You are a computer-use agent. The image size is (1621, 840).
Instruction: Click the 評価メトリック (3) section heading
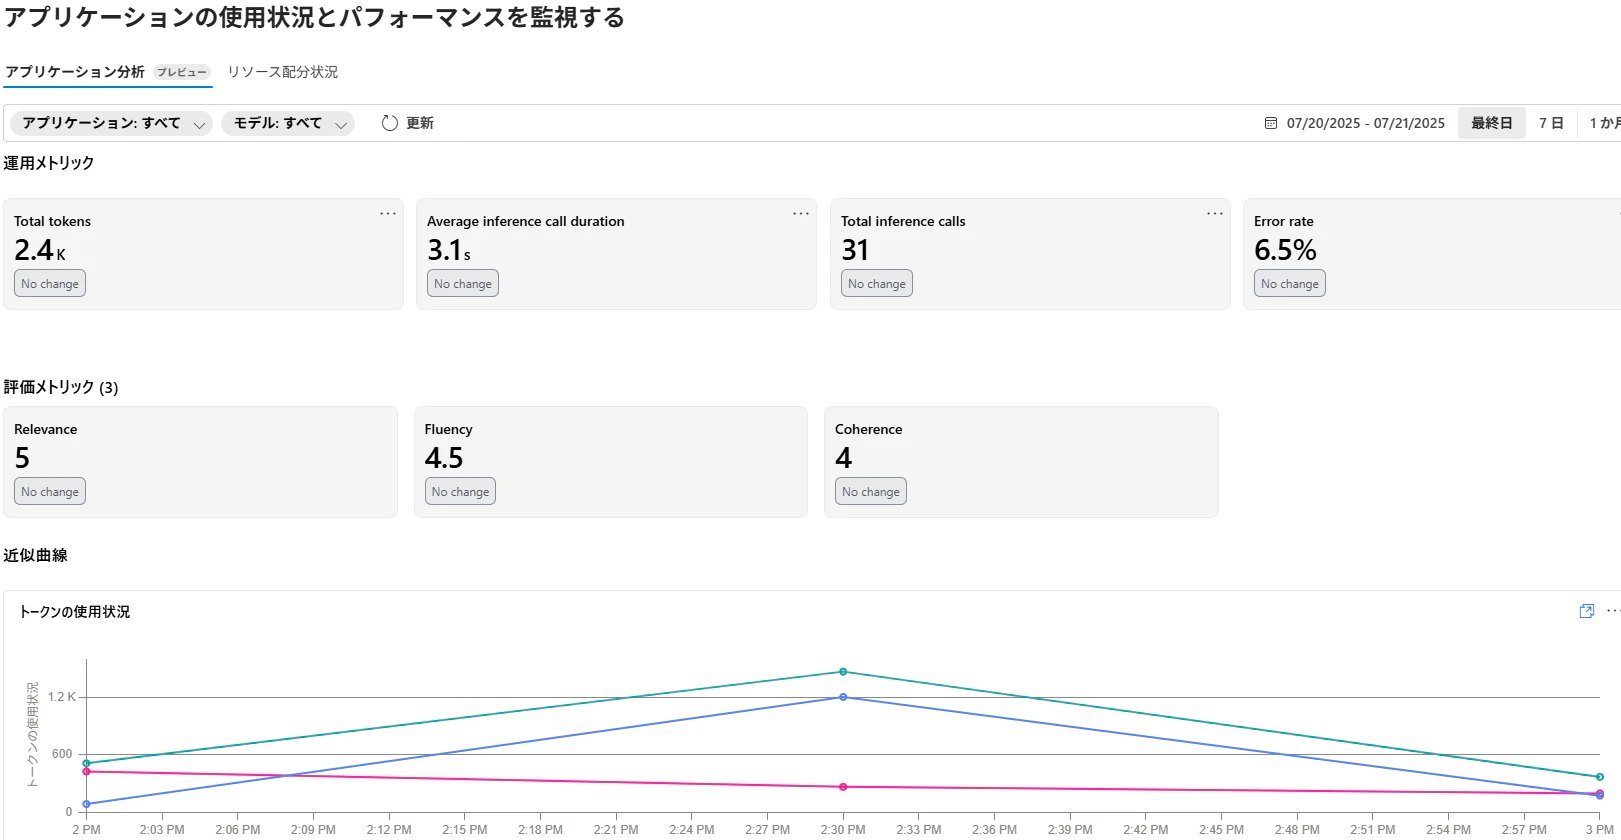pos(61,387)
